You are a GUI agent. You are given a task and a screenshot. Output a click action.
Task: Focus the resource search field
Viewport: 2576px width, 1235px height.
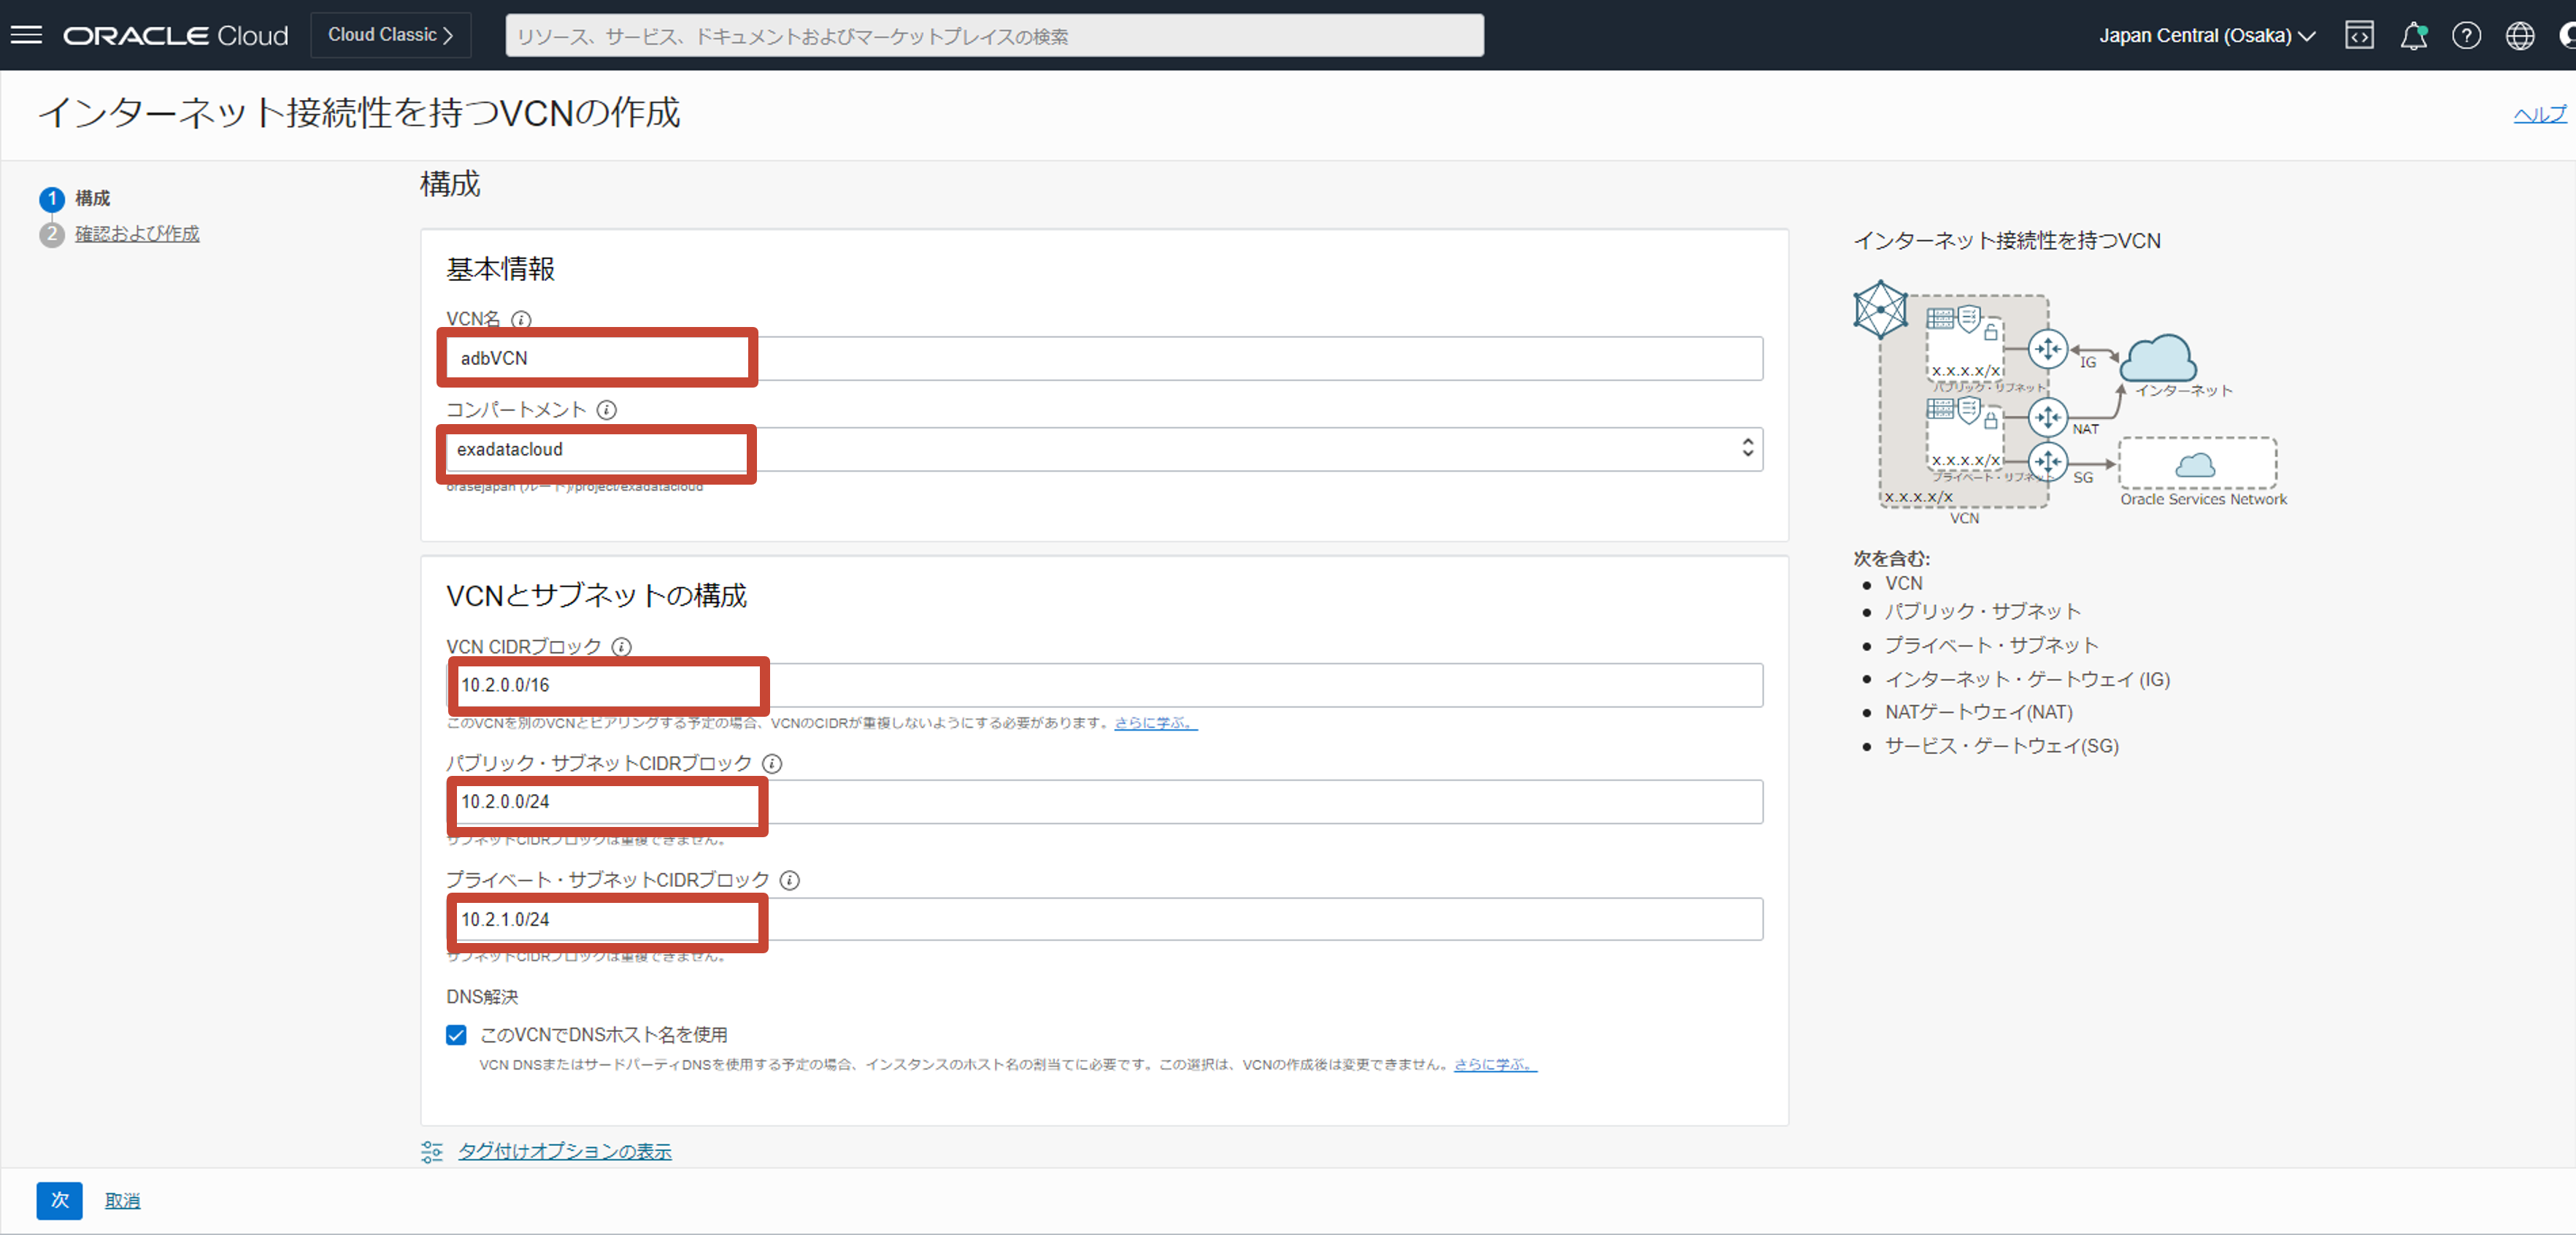pyautogui.click(x=994, y=36)
